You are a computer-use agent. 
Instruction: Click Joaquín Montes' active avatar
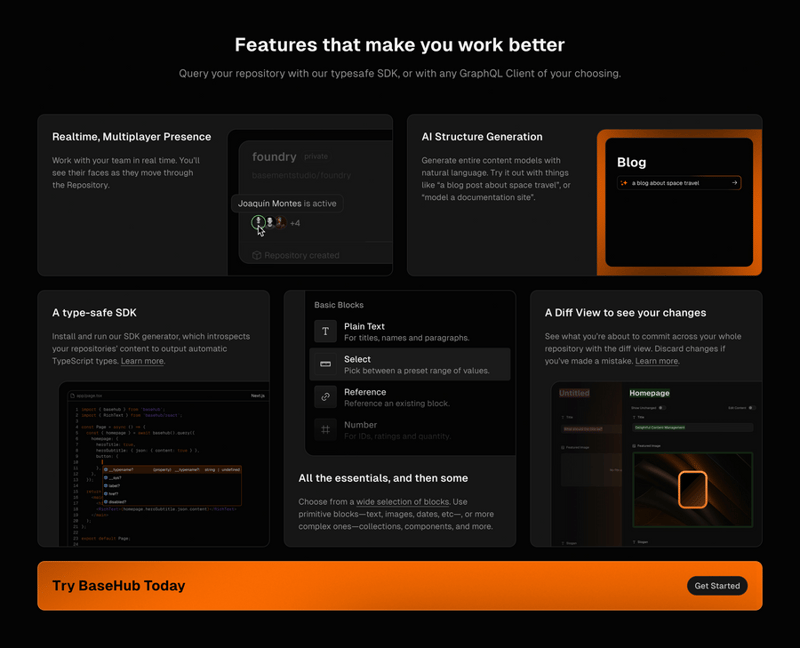258,222
